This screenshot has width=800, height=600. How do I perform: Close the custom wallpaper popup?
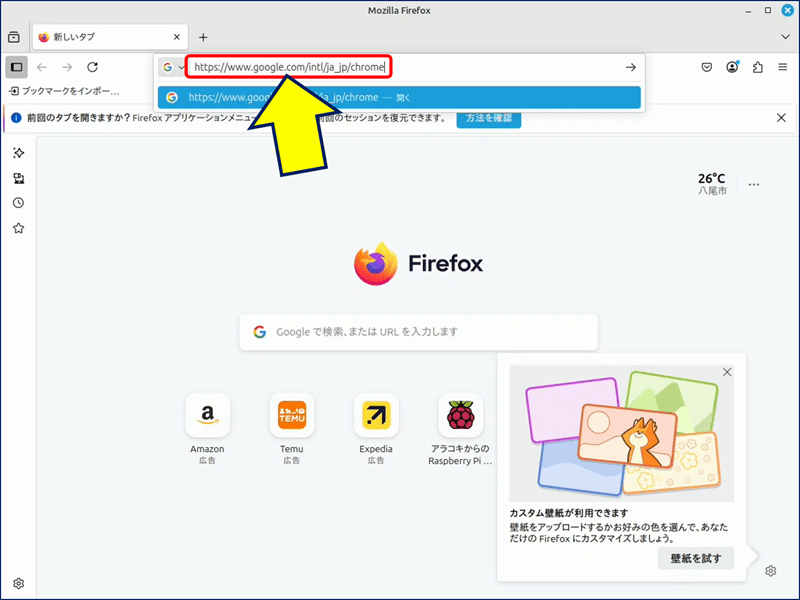[727, 372]
